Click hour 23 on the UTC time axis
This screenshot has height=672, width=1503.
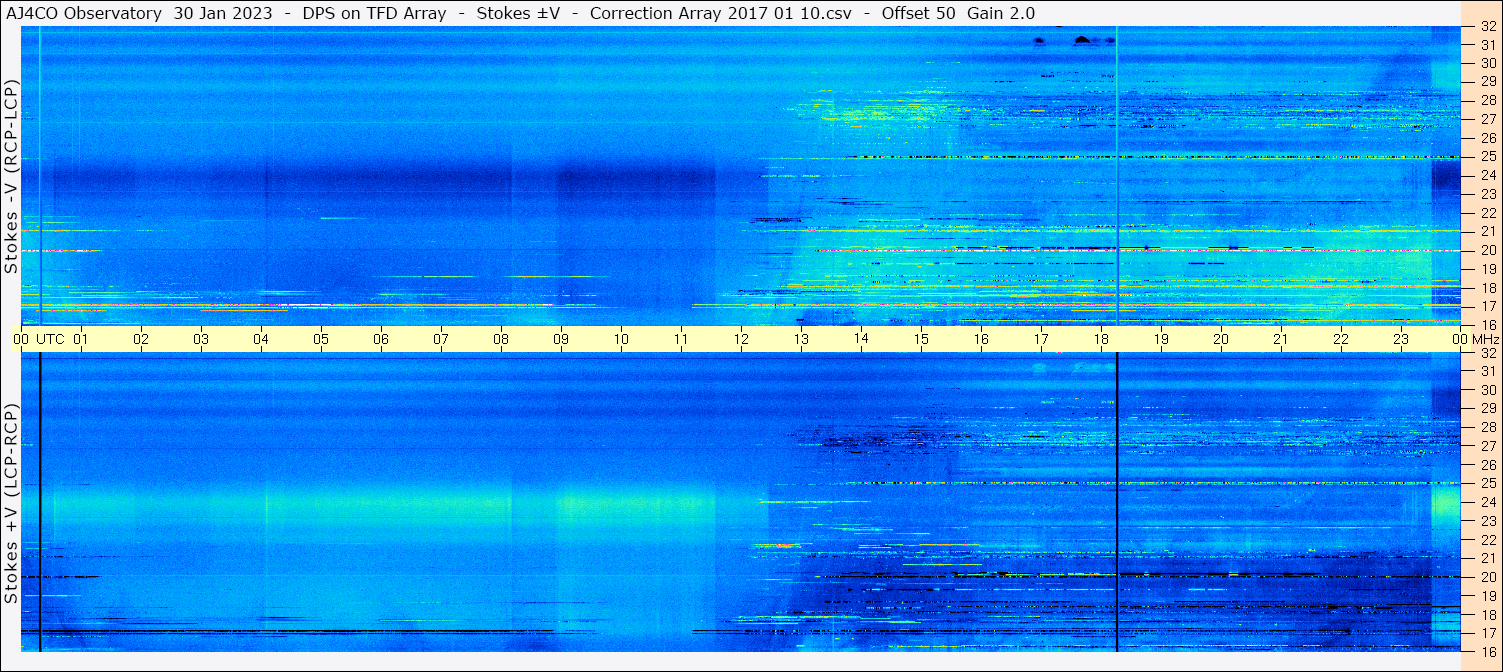tap(1401, 339)
